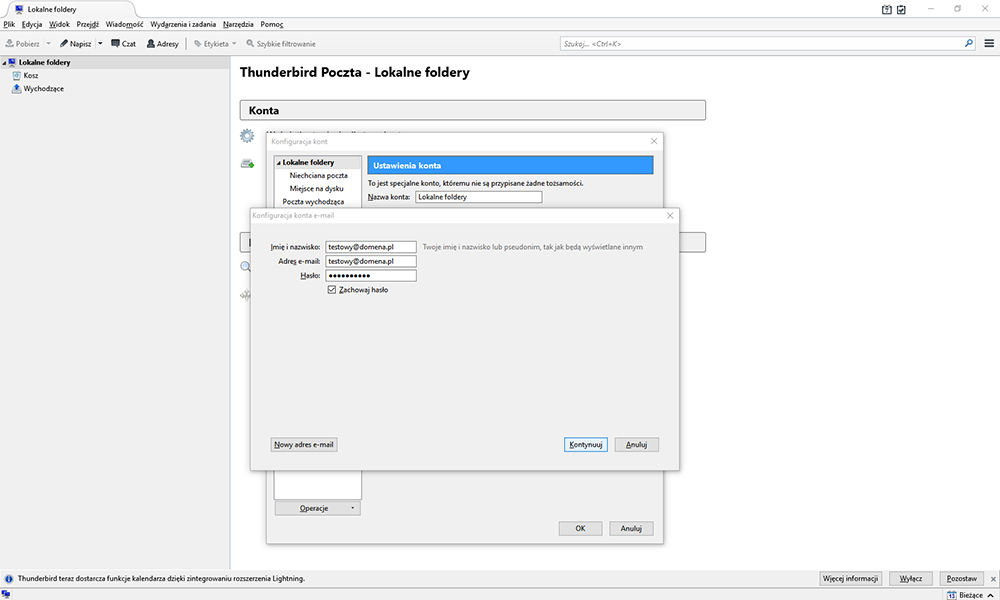Open the Wiadomość menu
This screenshot has height=600, width=1000.
coord(124,24)
